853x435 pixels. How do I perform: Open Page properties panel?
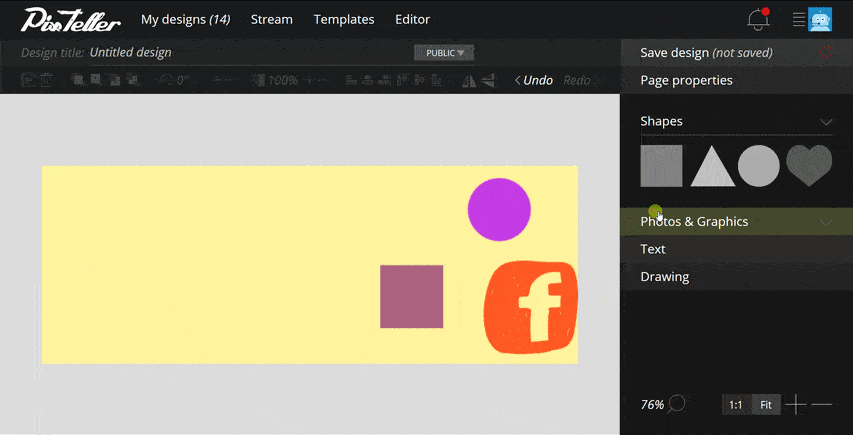point(737,80)
